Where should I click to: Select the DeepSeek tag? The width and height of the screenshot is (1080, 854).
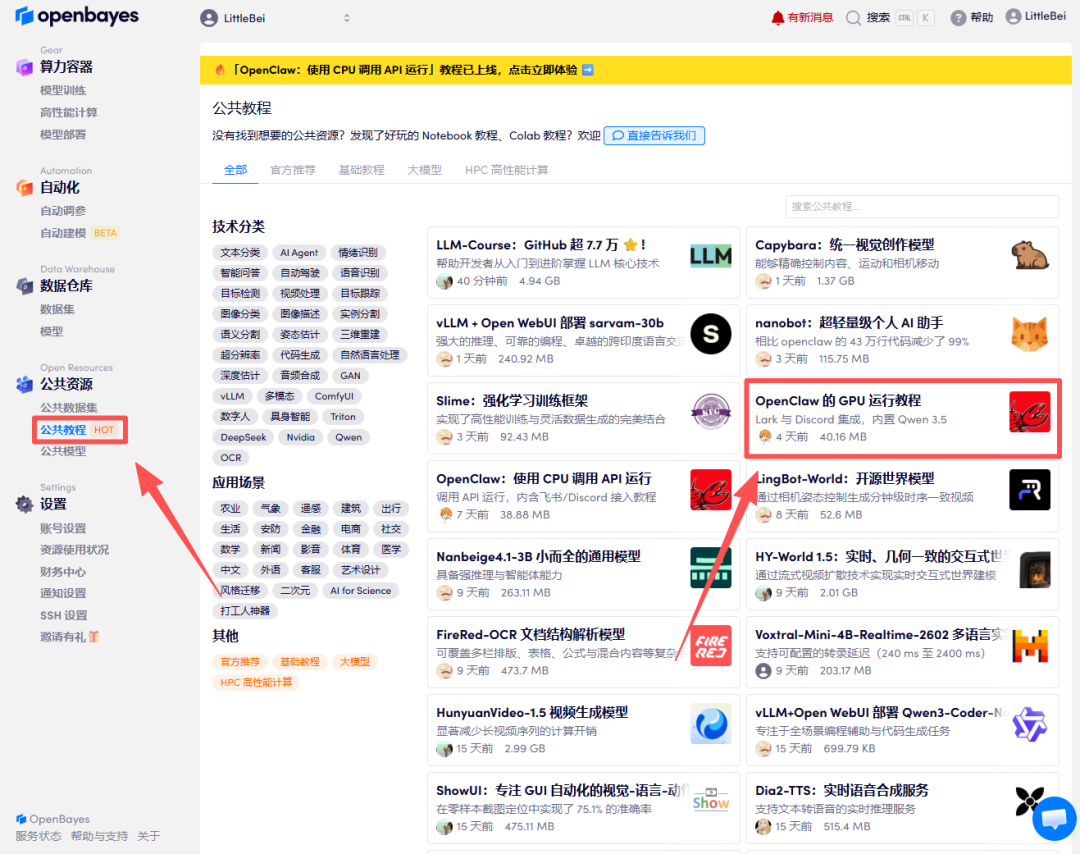coord(243,437)
